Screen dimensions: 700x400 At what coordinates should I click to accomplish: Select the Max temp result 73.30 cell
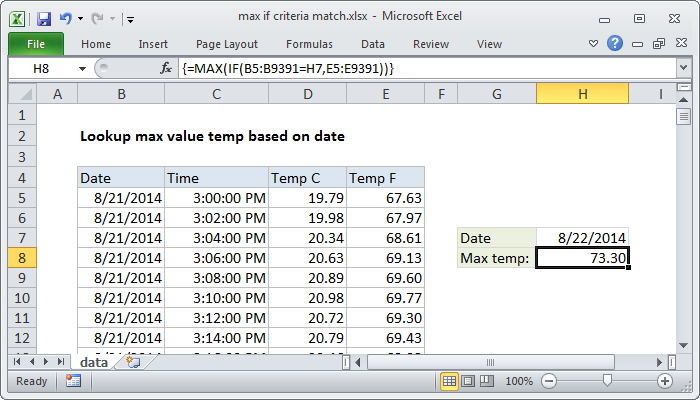click(x=583, y=258)
